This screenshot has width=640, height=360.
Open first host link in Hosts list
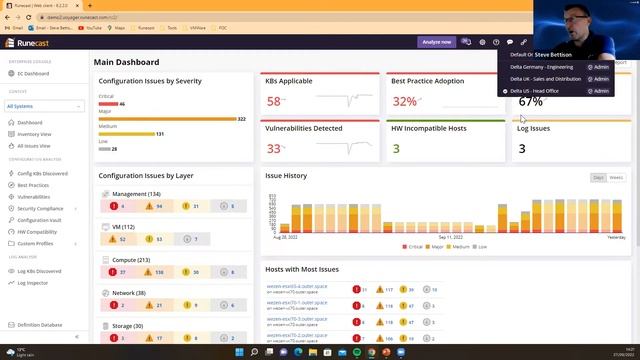pyautogui.click(x=297, y=287)
